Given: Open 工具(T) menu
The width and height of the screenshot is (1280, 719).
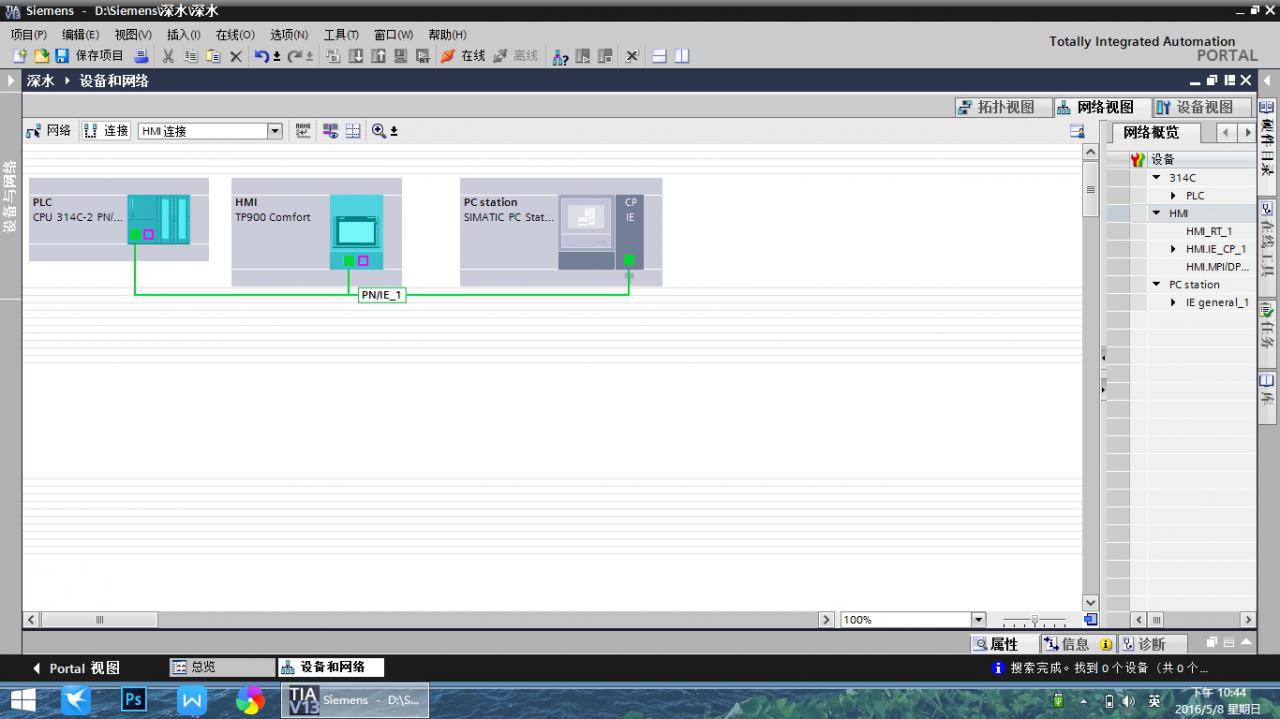Looking at the screenshot, I should click(x=341, y=34).
